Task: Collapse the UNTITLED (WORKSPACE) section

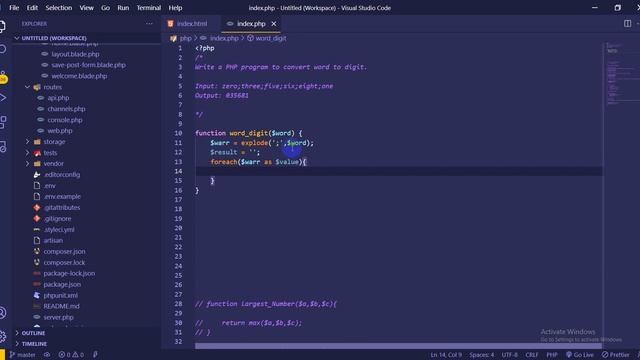Action: click(x=53, y=38)
